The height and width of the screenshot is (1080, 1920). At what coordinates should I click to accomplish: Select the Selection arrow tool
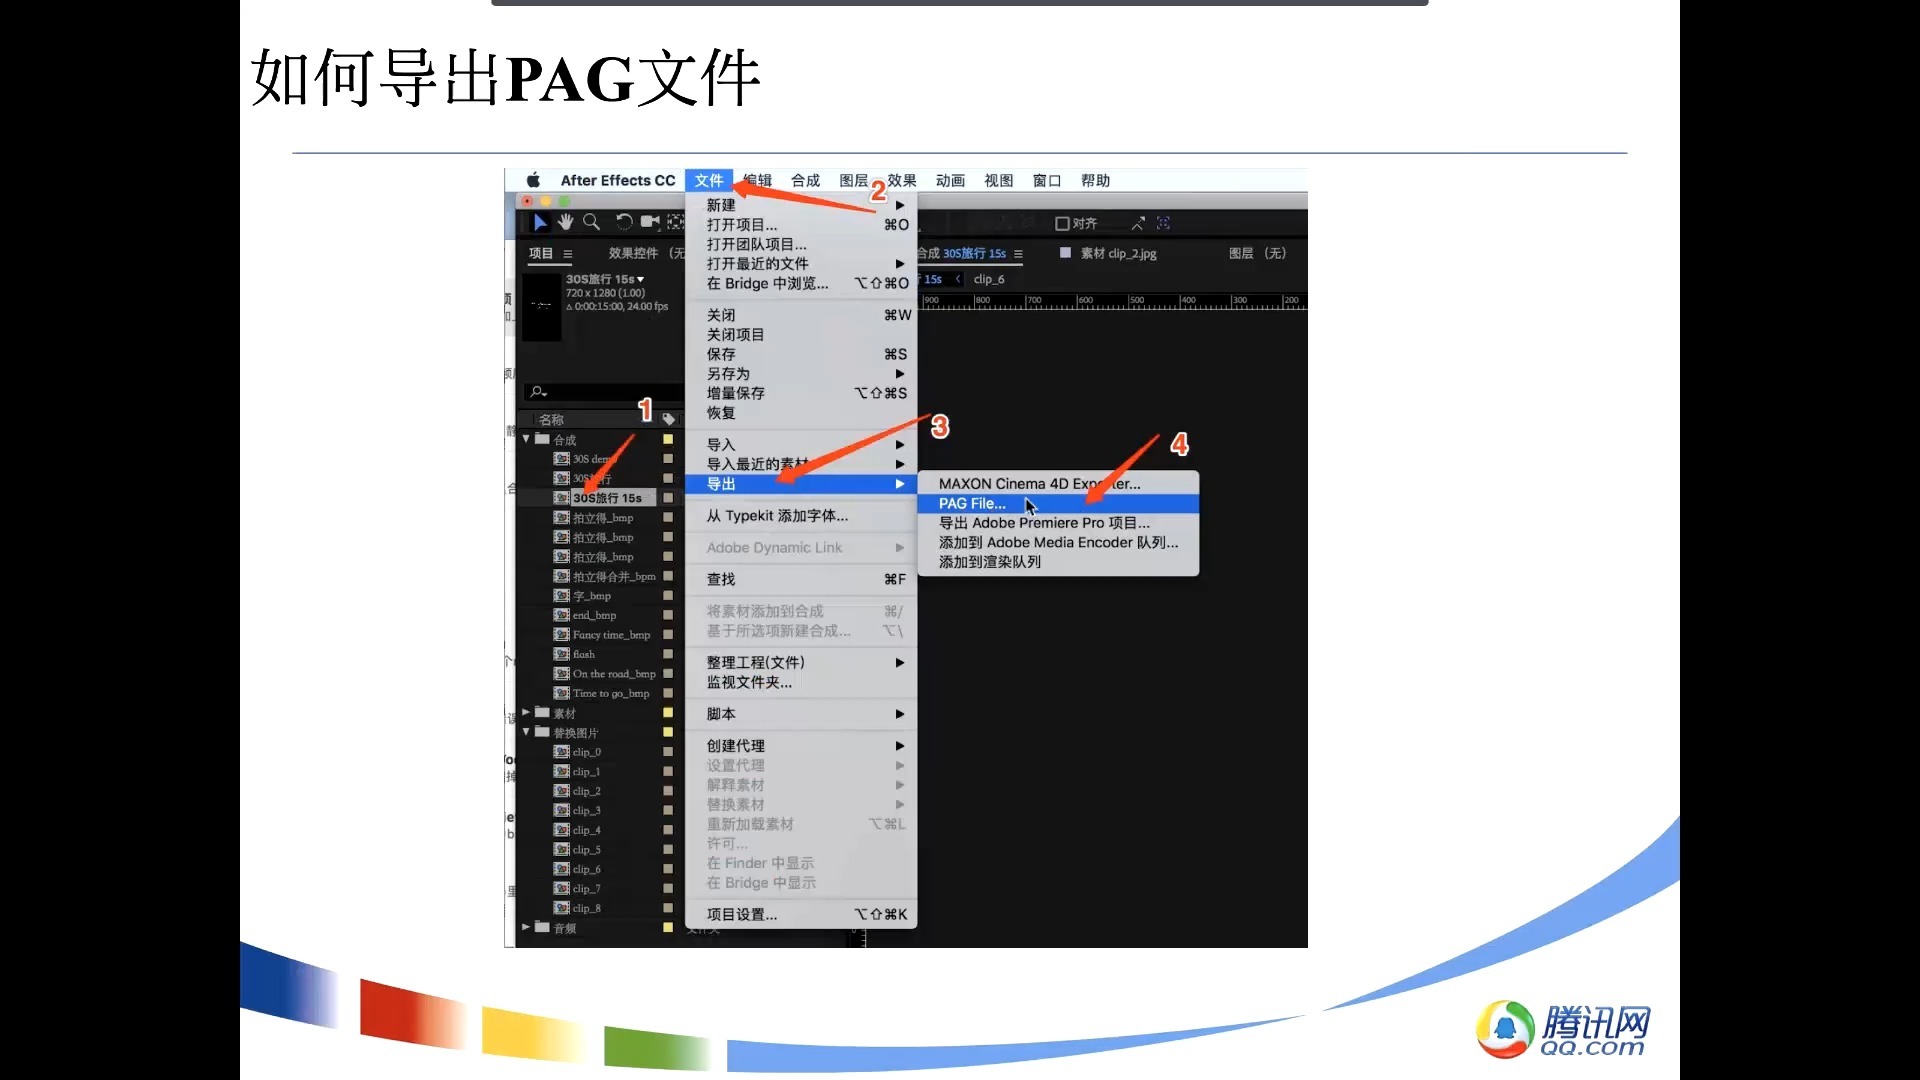click(x=540, y=222)
